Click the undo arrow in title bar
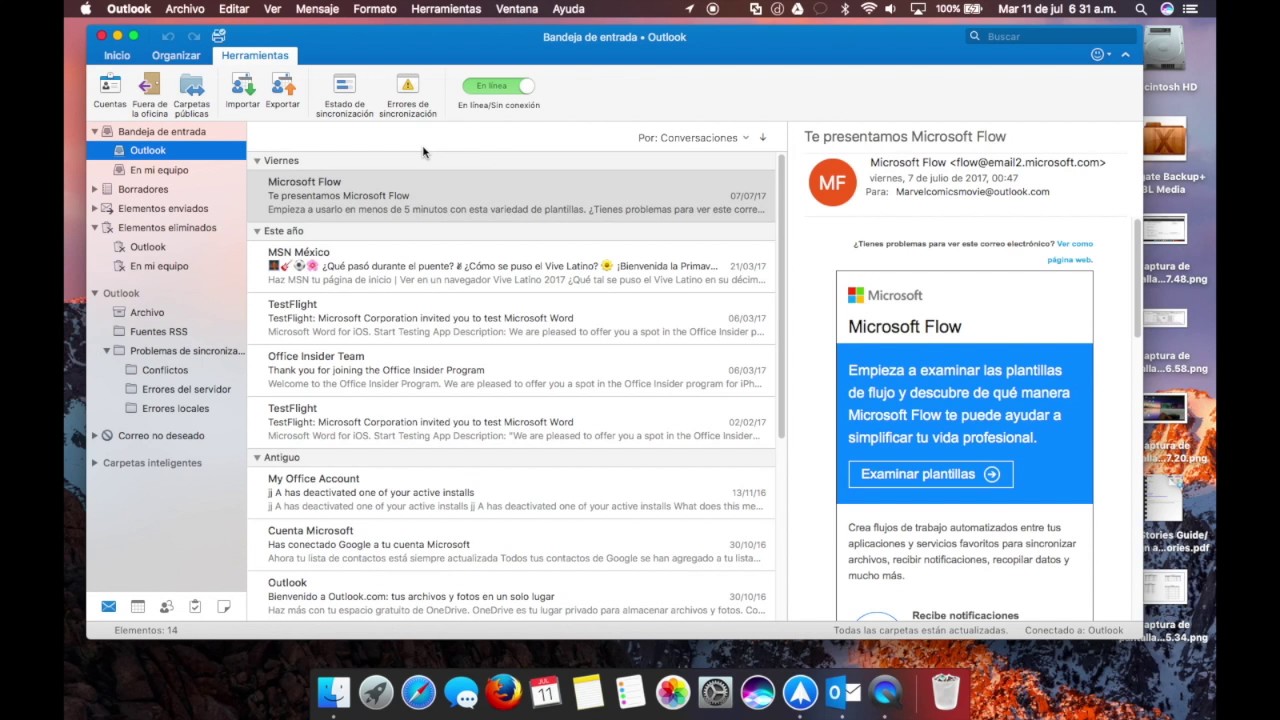1280x720 pixels. (168, 36)
